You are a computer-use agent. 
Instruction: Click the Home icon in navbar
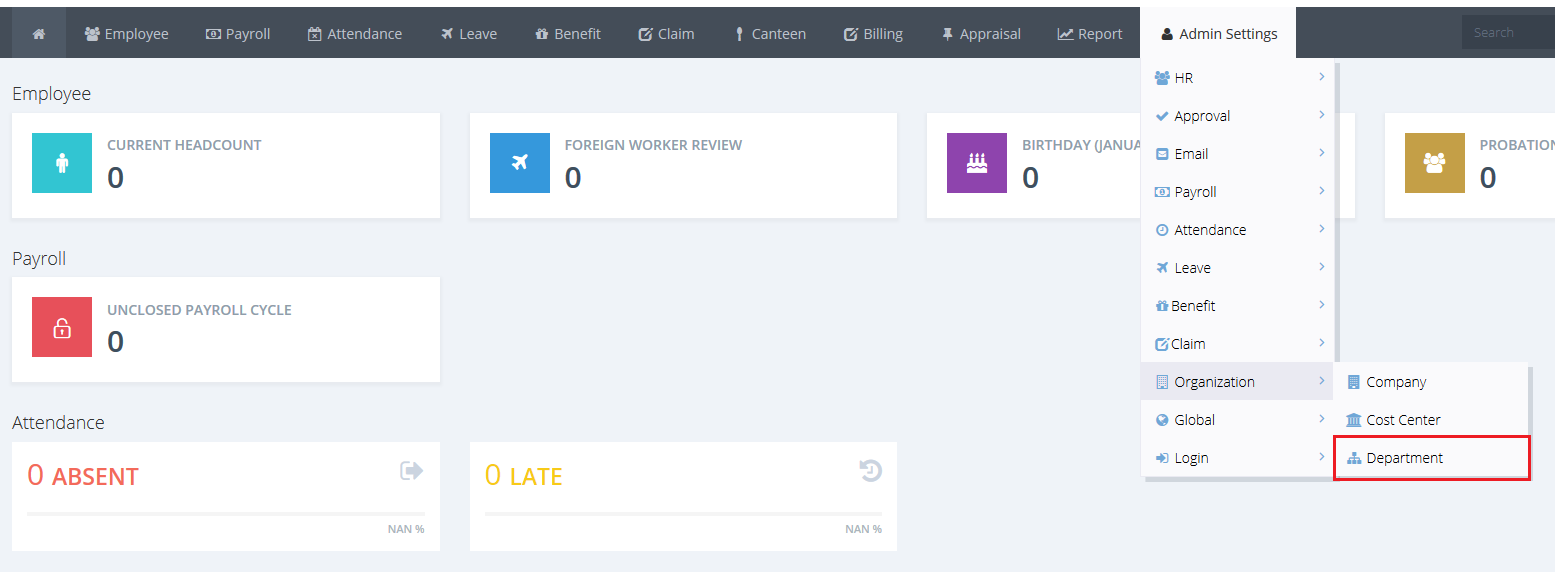[x=39, y=34]
